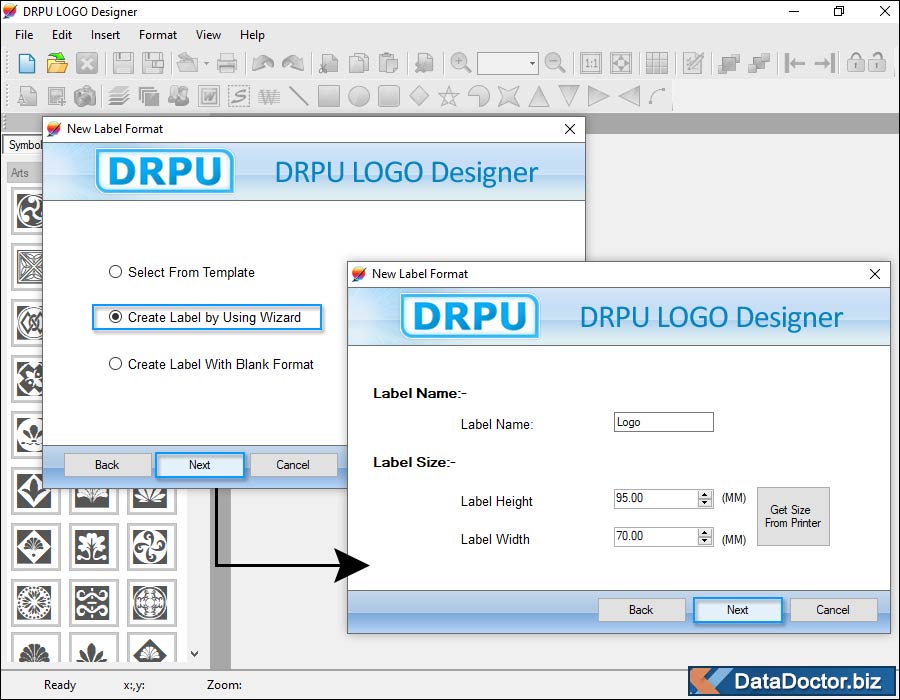Screen dimensions: 900x700
Task: Click the Label Height value field
Action: click(656, 499)
